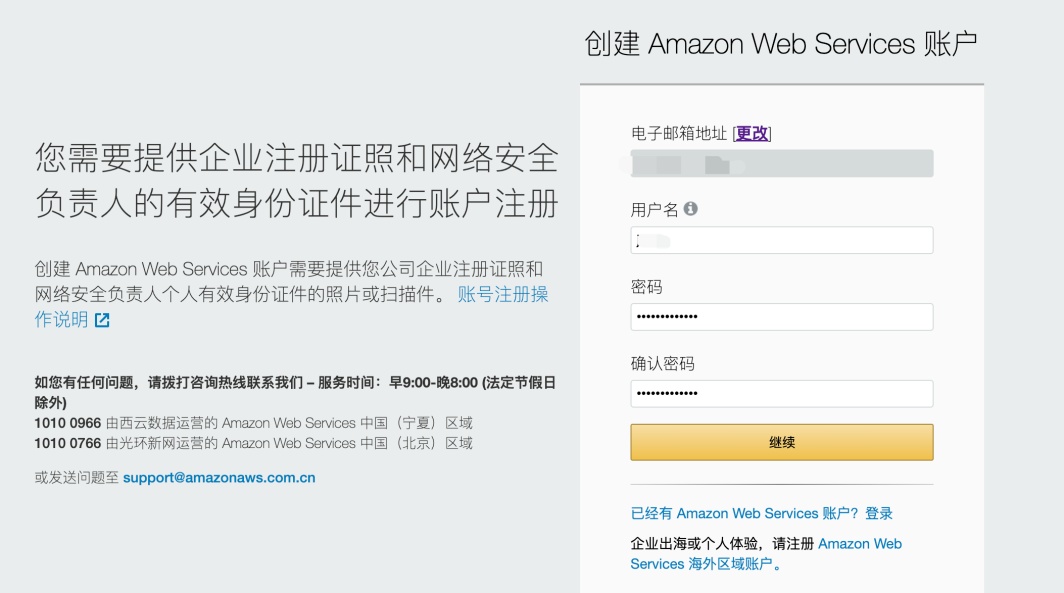Click the 确认密码 field label
This screenshot has width=1064, height=593.
point(662,364)
